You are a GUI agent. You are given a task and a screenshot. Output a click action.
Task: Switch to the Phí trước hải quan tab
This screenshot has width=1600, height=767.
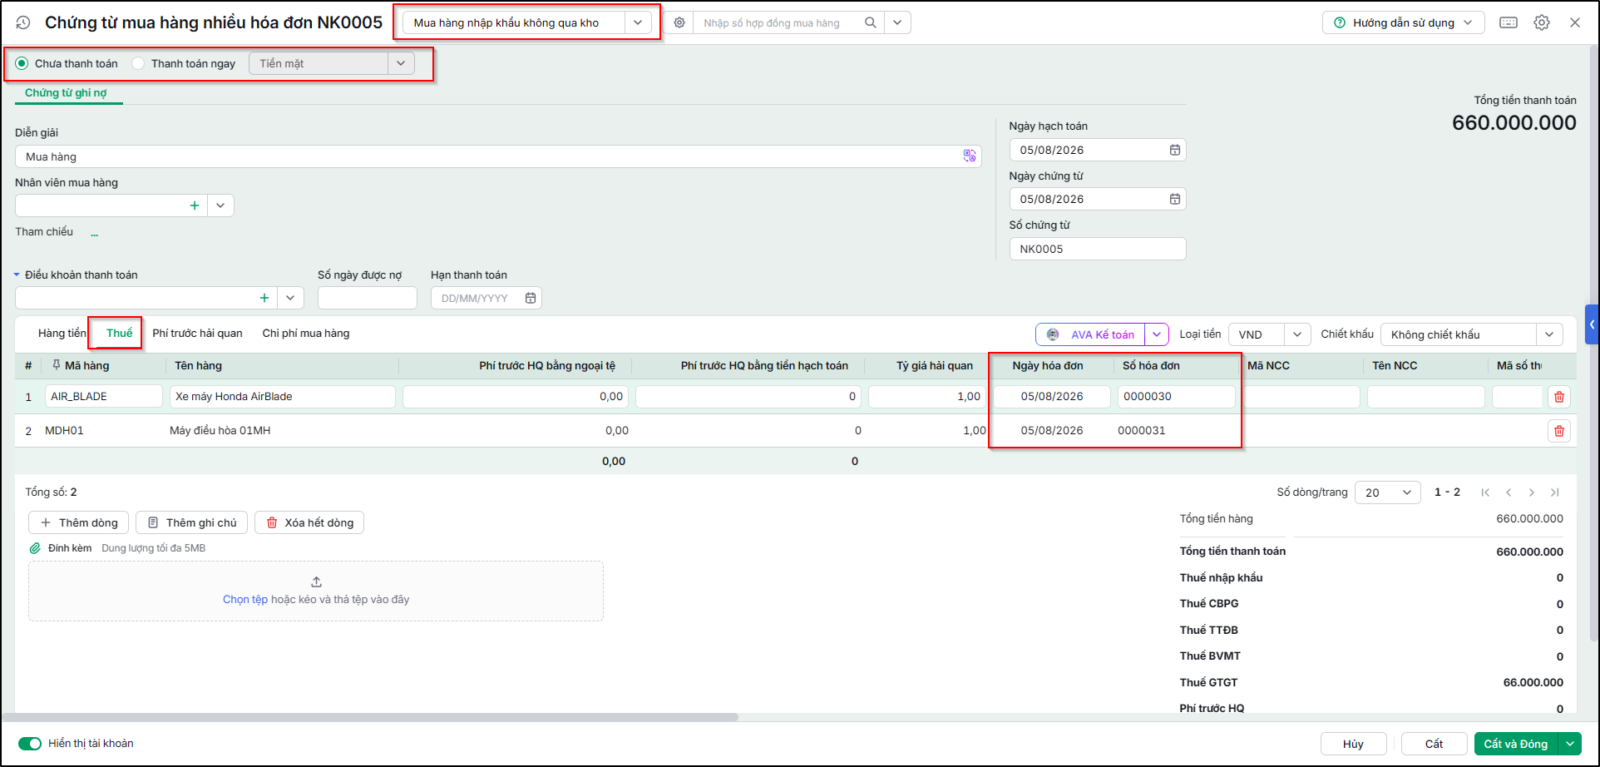click(197, 333)
